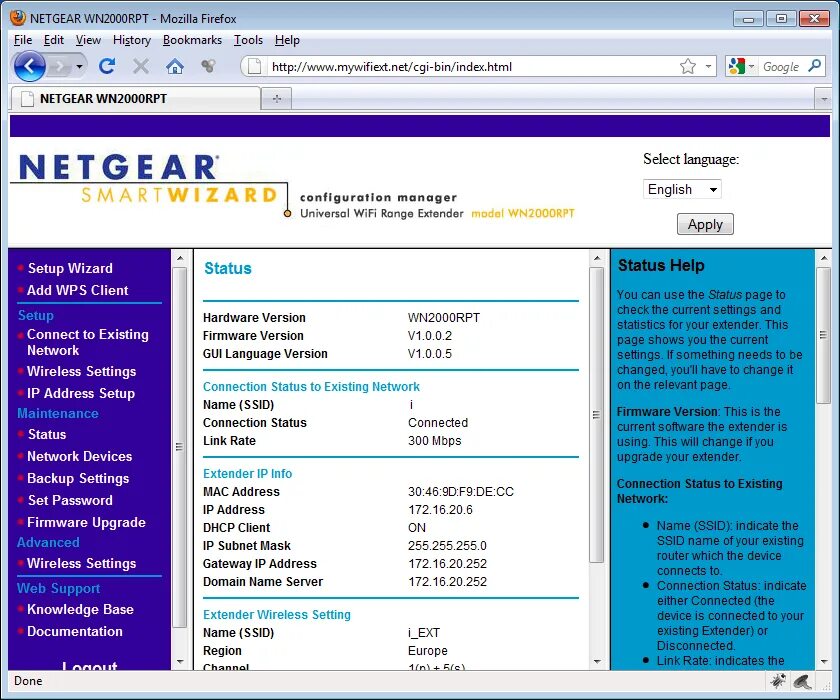Image resolution: width=840 pixels, height=700 pixels.
Task: Open IP Address Setup page
Action: [x=81, y=393]
